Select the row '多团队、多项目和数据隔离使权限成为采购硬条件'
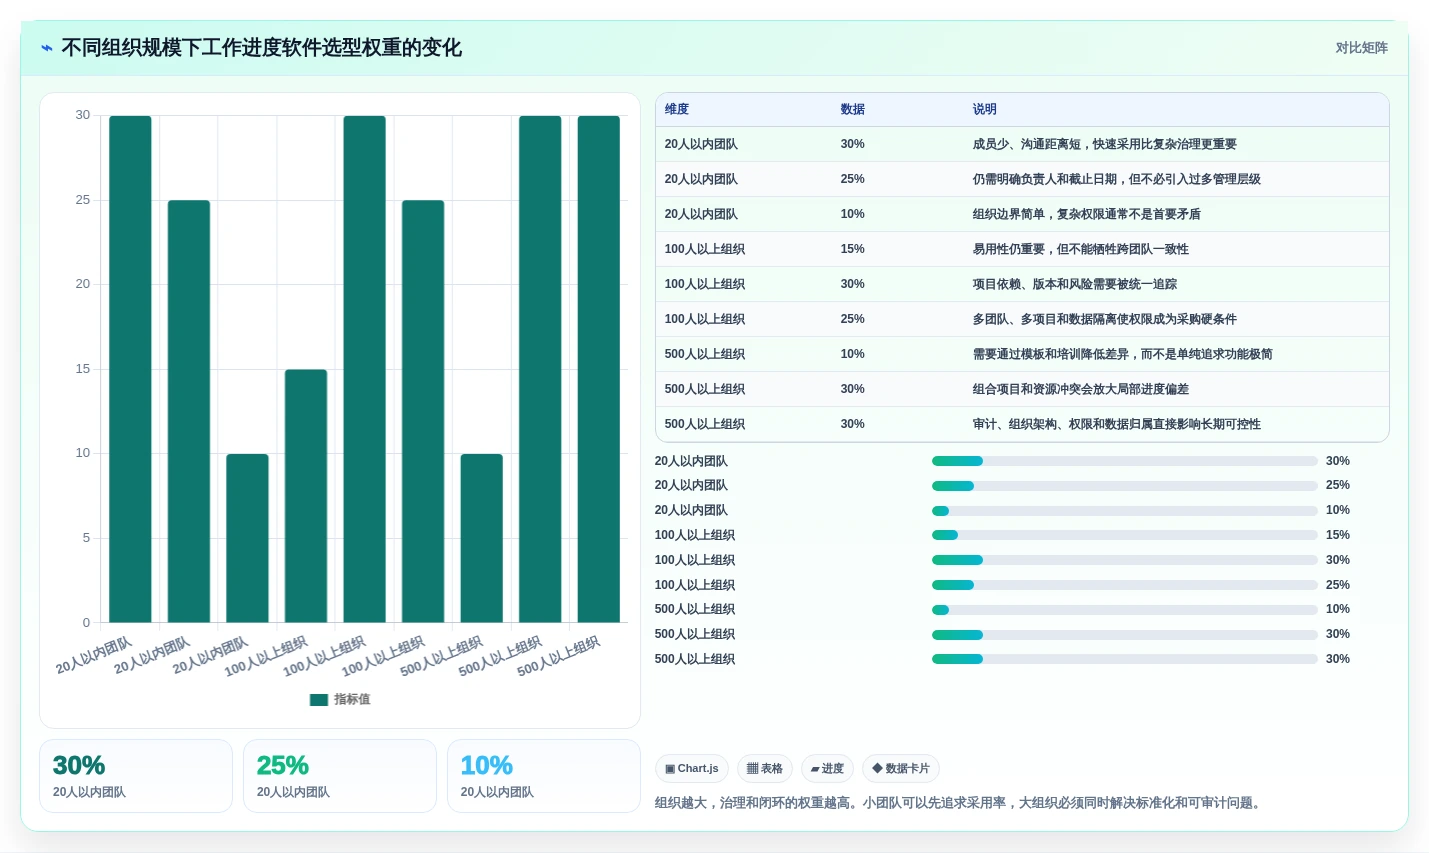Viewport: 1429px width, 853px height. coord(1022,319)
